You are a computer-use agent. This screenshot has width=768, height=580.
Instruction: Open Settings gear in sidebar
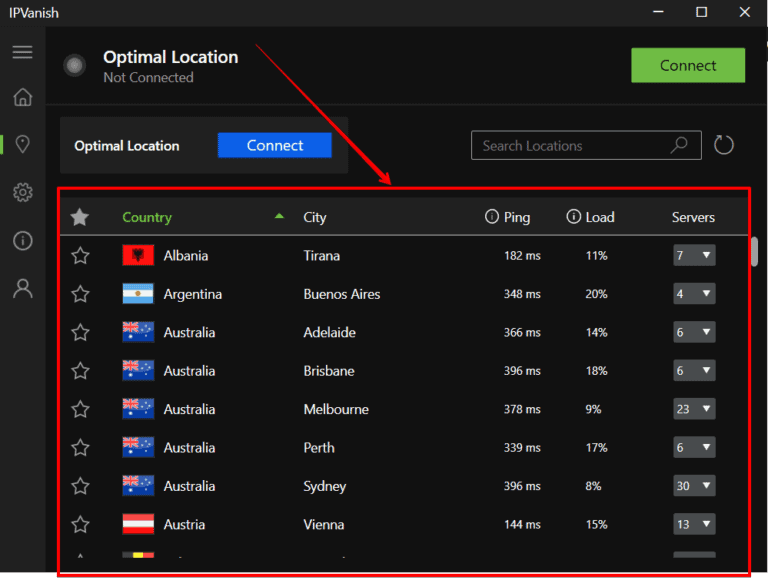[22, 193]
